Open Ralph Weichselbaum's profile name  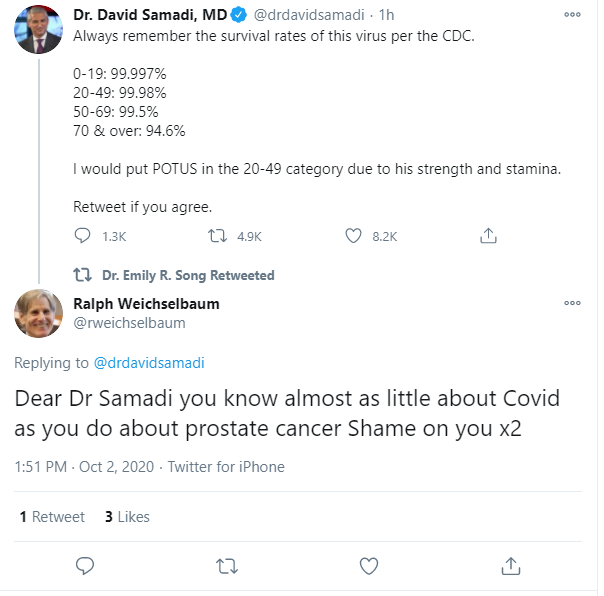(146, 303)
